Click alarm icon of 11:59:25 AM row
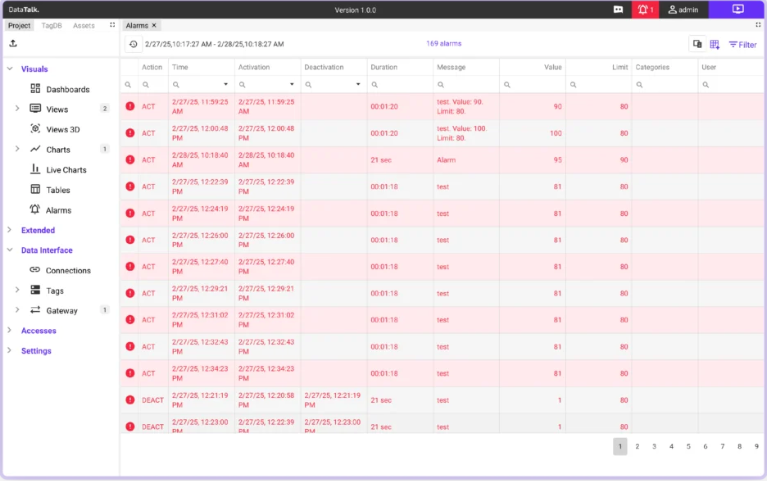The height and width of the screenshot is (481, 767). pyautogui.click(x=130, y=106)
